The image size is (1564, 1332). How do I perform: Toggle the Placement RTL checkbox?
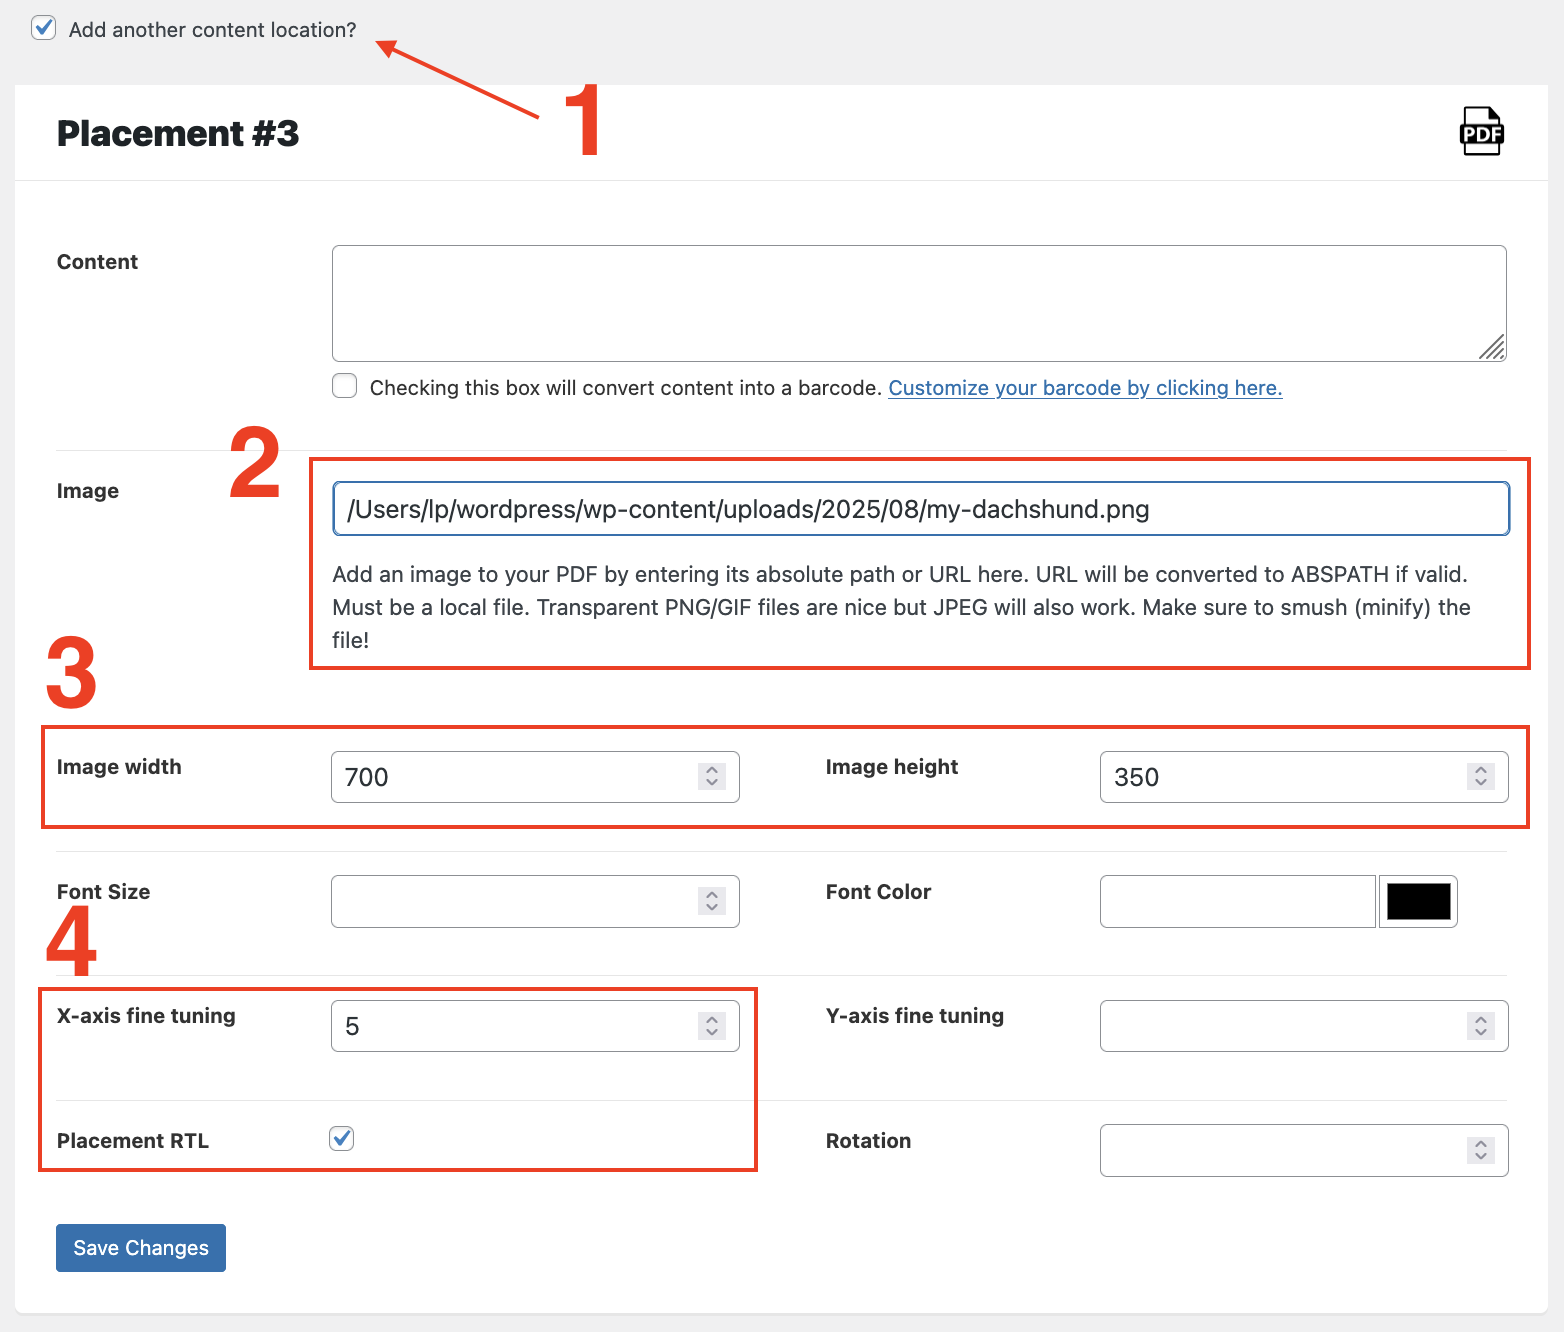pyautogui.click(x=342, y=1138)
